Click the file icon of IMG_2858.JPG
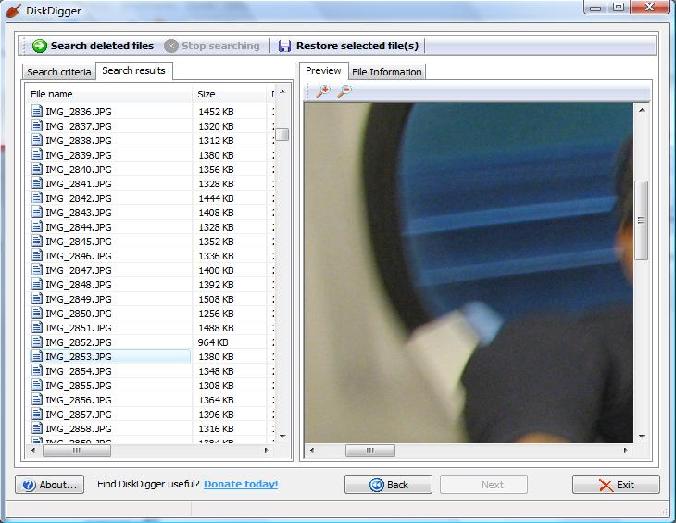Screen dimensions: 676x523 (37, 428)
